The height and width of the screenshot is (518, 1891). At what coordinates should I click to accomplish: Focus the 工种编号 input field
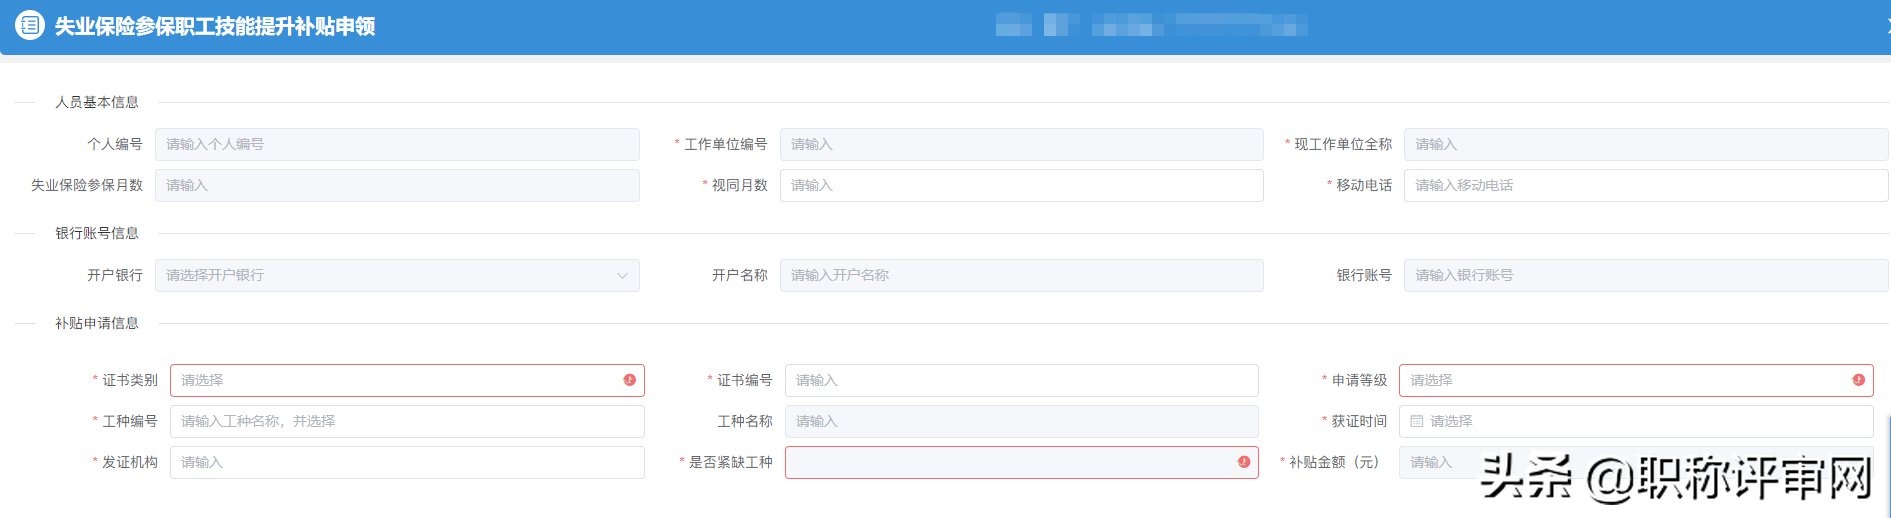point(407,421)
